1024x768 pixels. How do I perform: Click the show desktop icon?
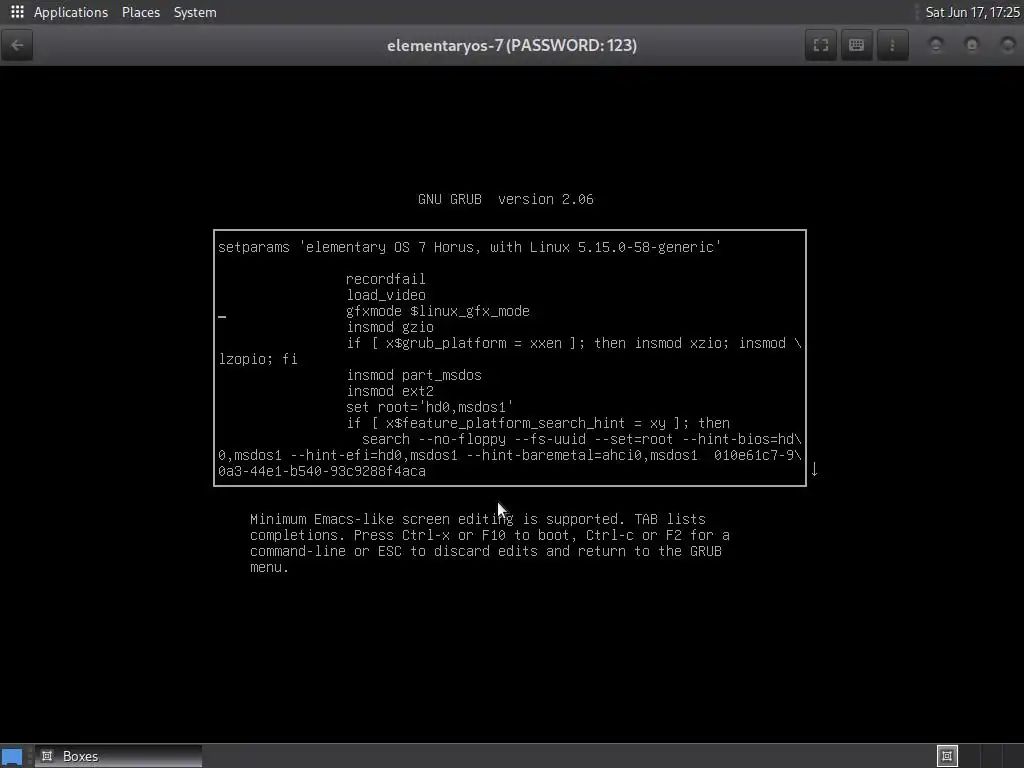[12, 757]
